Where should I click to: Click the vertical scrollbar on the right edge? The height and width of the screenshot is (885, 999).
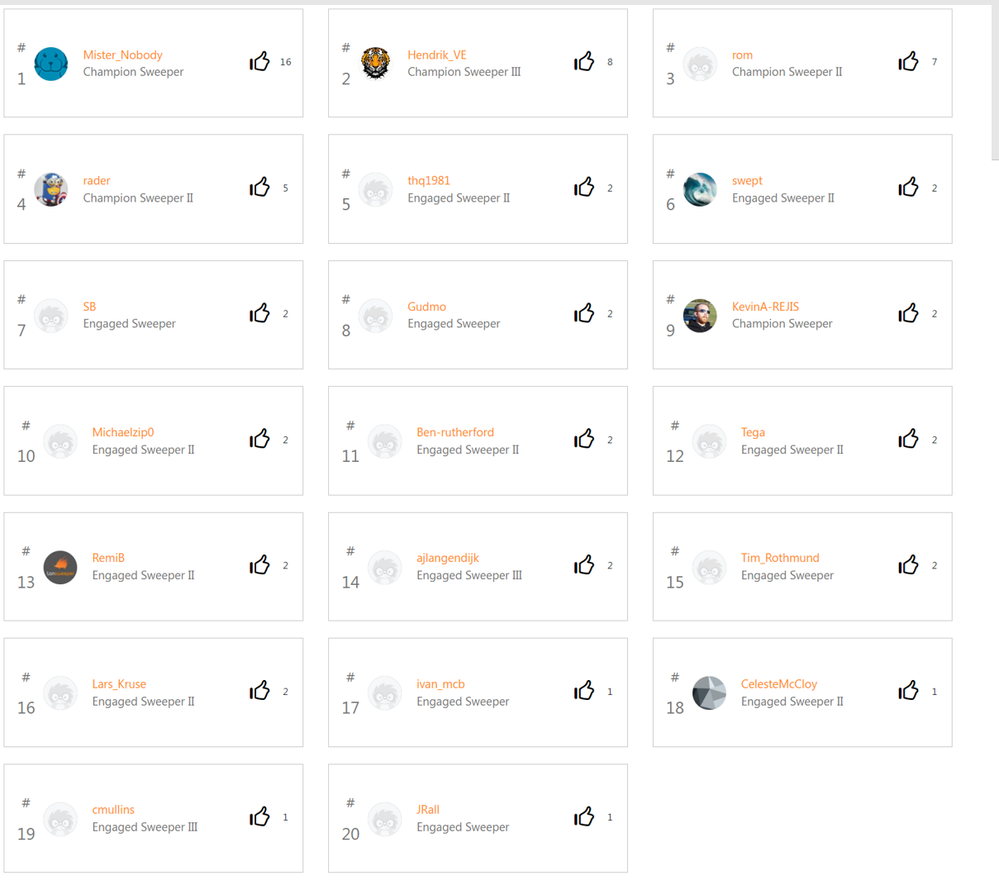994,80
